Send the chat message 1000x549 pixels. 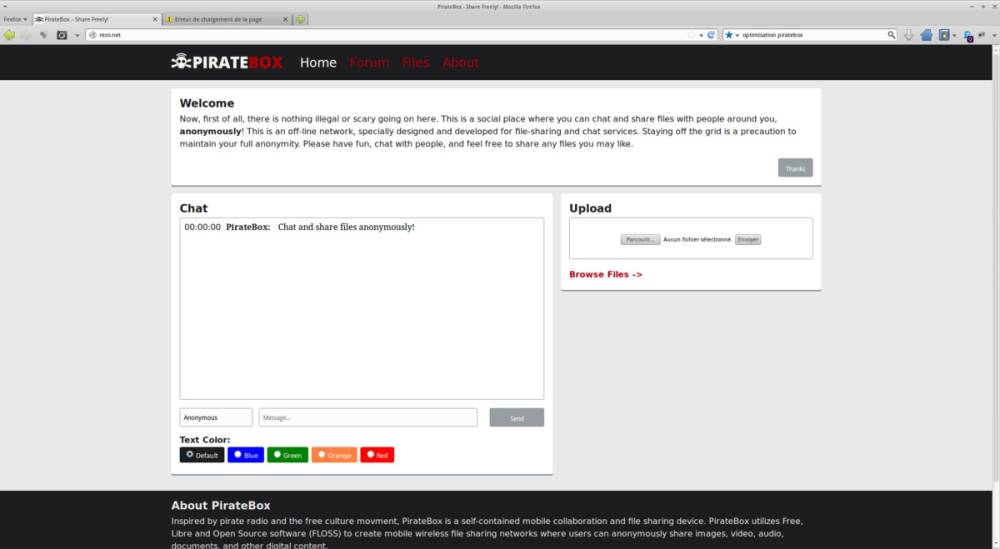(x=517, y=418)
